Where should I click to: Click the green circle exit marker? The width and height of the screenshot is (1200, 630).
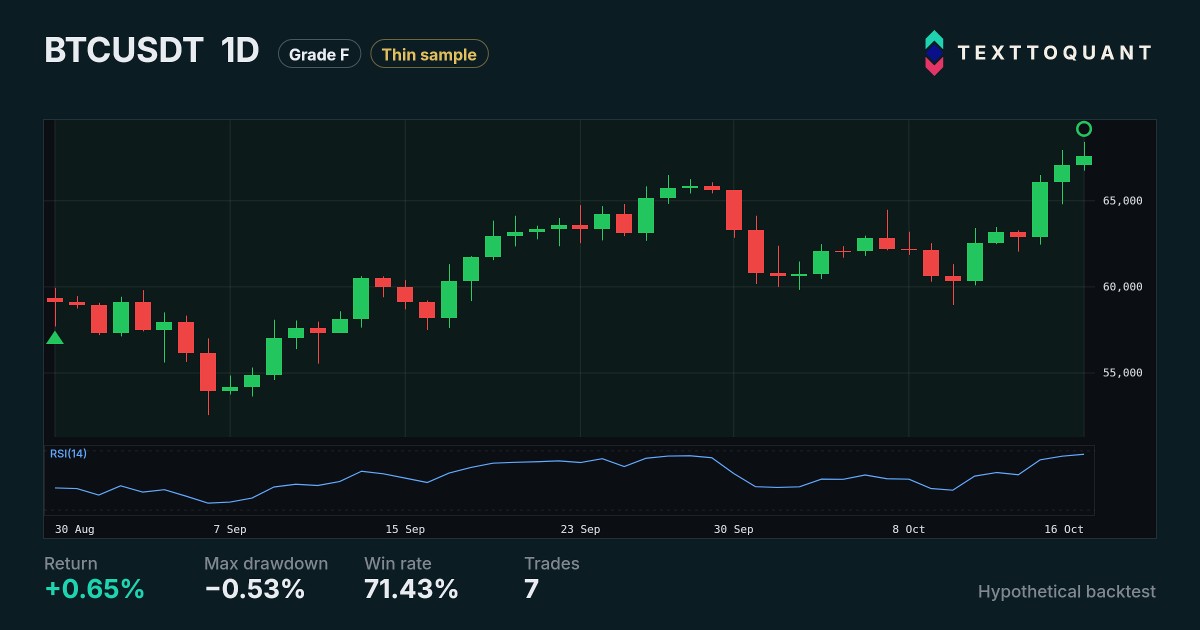coord(1084,129)
